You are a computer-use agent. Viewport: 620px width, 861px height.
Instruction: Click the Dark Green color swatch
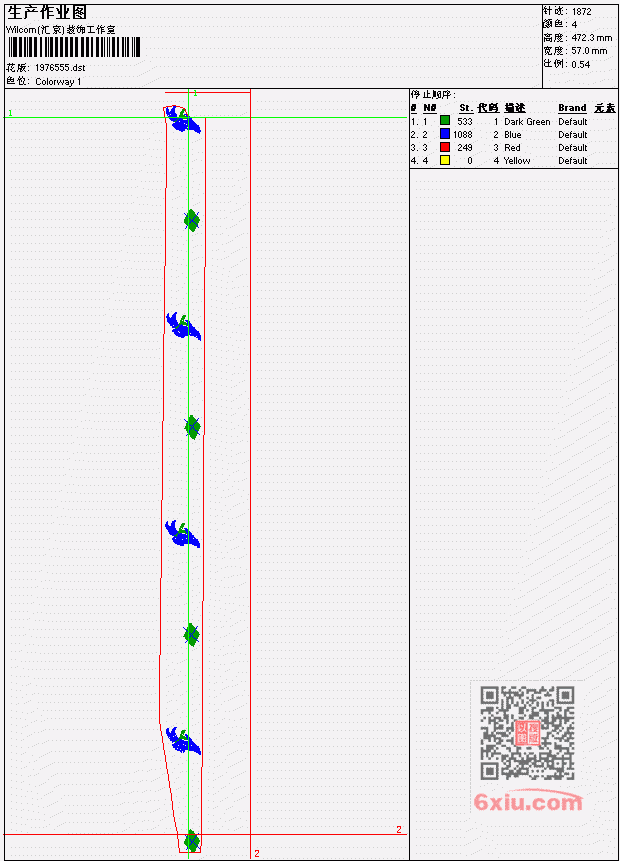click(x=445, y=120)
